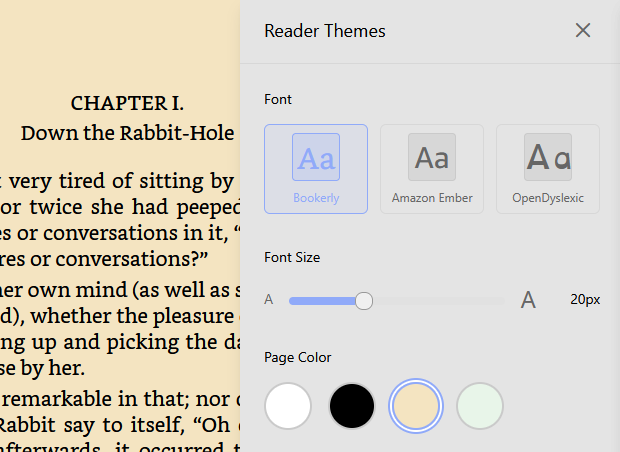
Task: Choose the white page color
Action: pyautogui.click(x=288, y=406)
